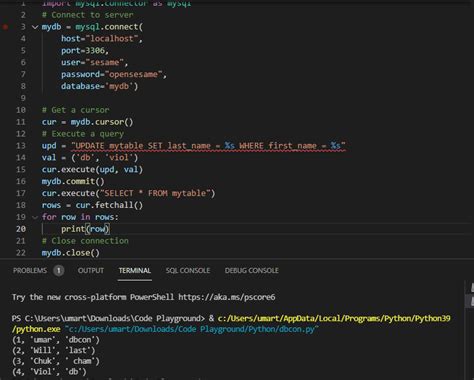This screenshot has height=380, width=474.
Task: Click the # Connect to server comment
Action: [x=88, y=15]
